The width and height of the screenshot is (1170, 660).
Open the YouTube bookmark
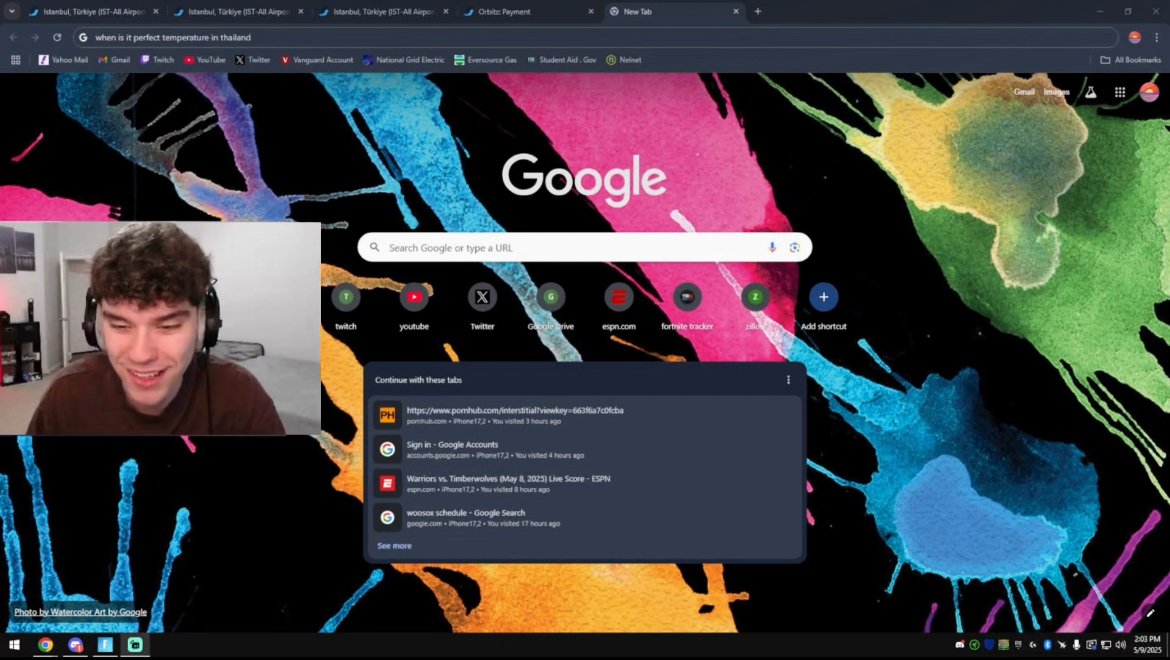coord(204,60)
